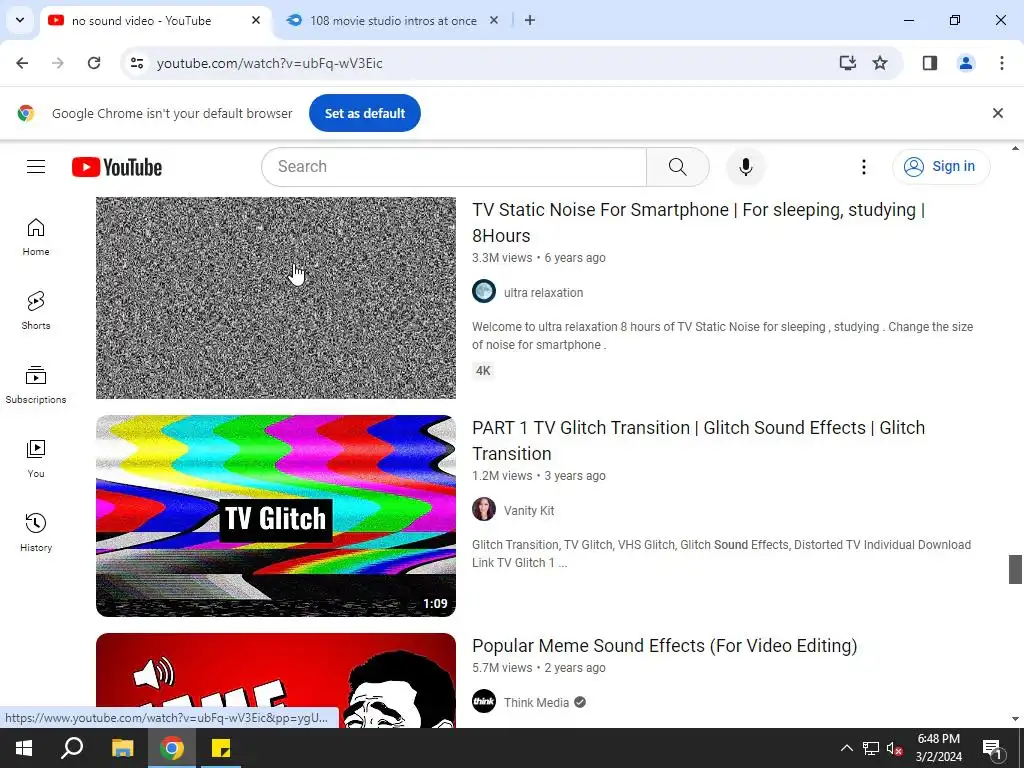
Task: Open the PART 1 TV Glitch Transition title
Action: tap(698, 441)
